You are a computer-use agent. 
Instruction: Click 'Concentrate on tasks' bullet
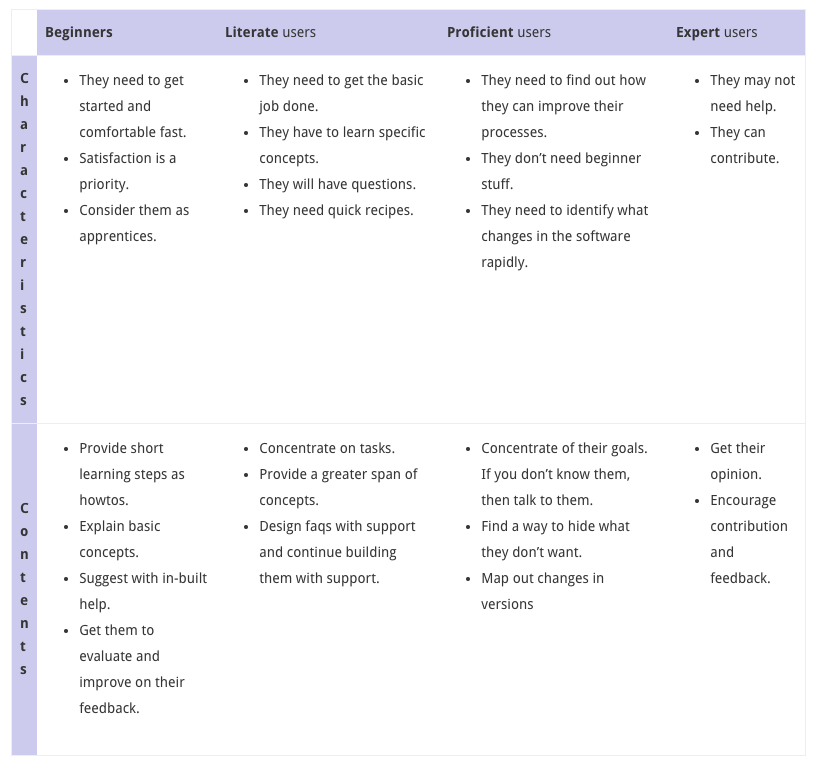pyautogui.click(x=326, y=448)
